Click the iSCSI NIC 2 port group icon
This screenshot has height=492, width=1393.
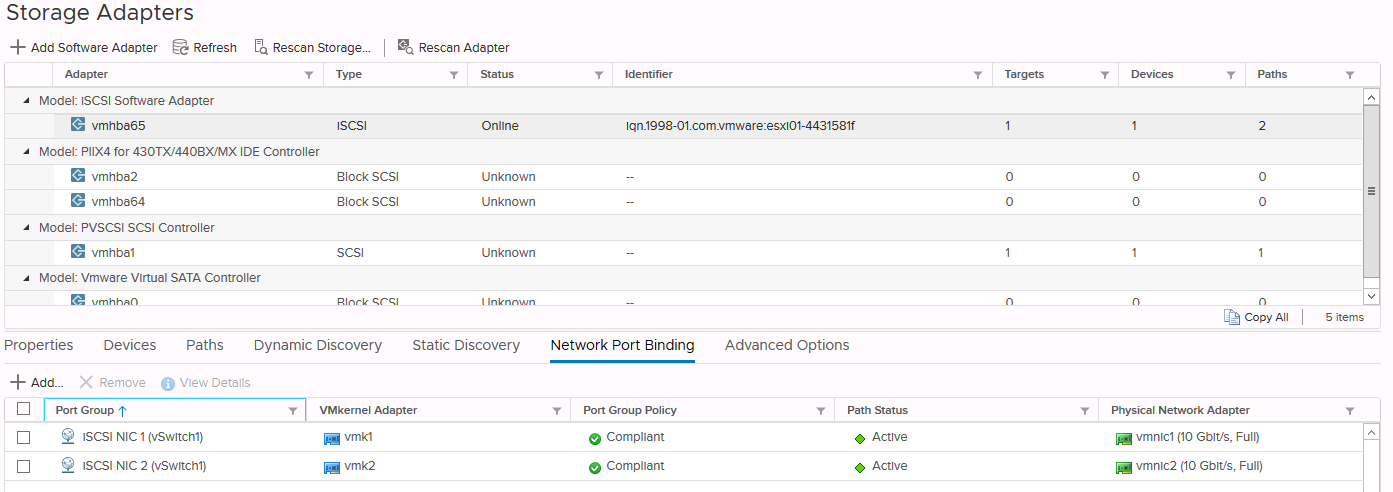click(x=68, y=466)
